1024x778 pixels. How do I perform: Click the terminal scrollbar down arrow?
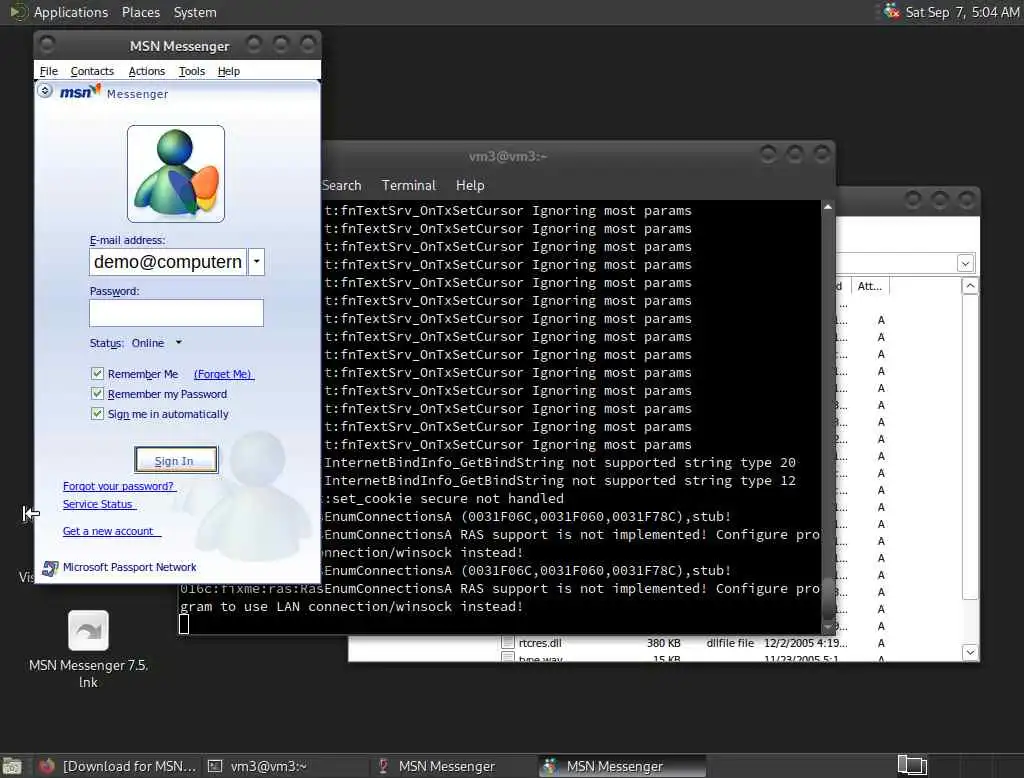click(x=827, y=627)
